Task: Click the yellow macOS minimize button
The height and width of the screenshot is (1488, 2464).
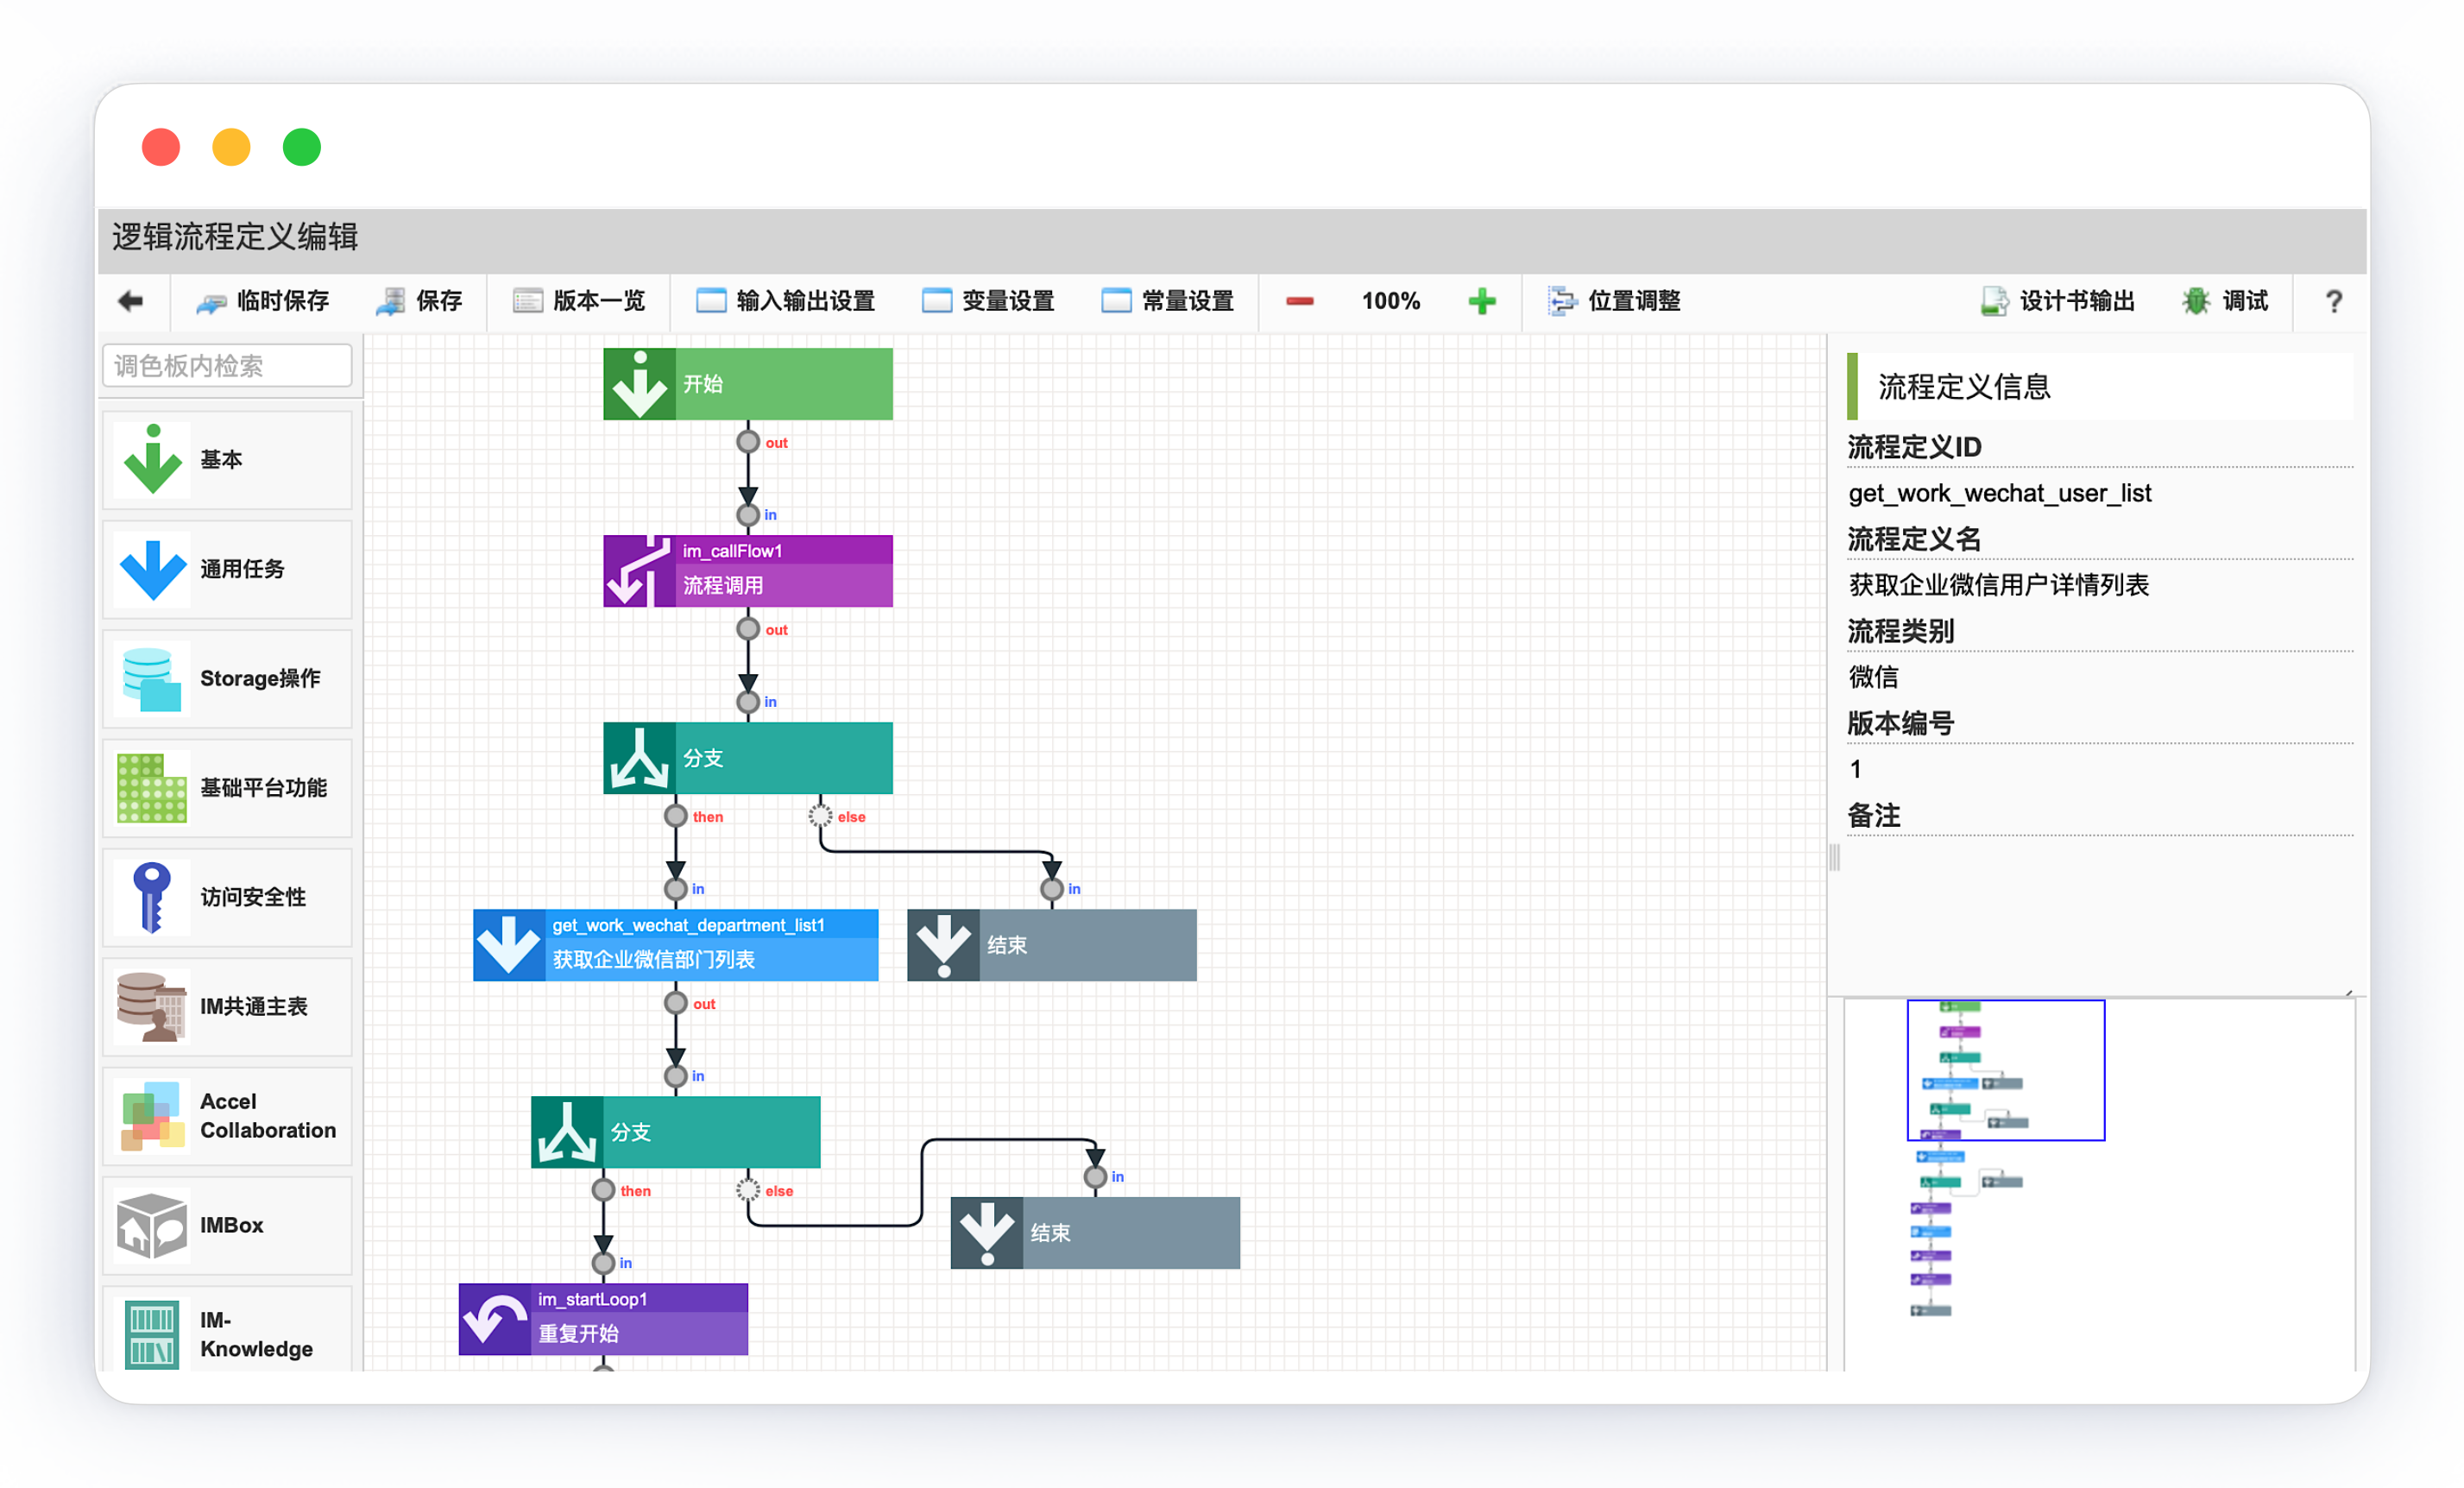Action: click(231, 147)
